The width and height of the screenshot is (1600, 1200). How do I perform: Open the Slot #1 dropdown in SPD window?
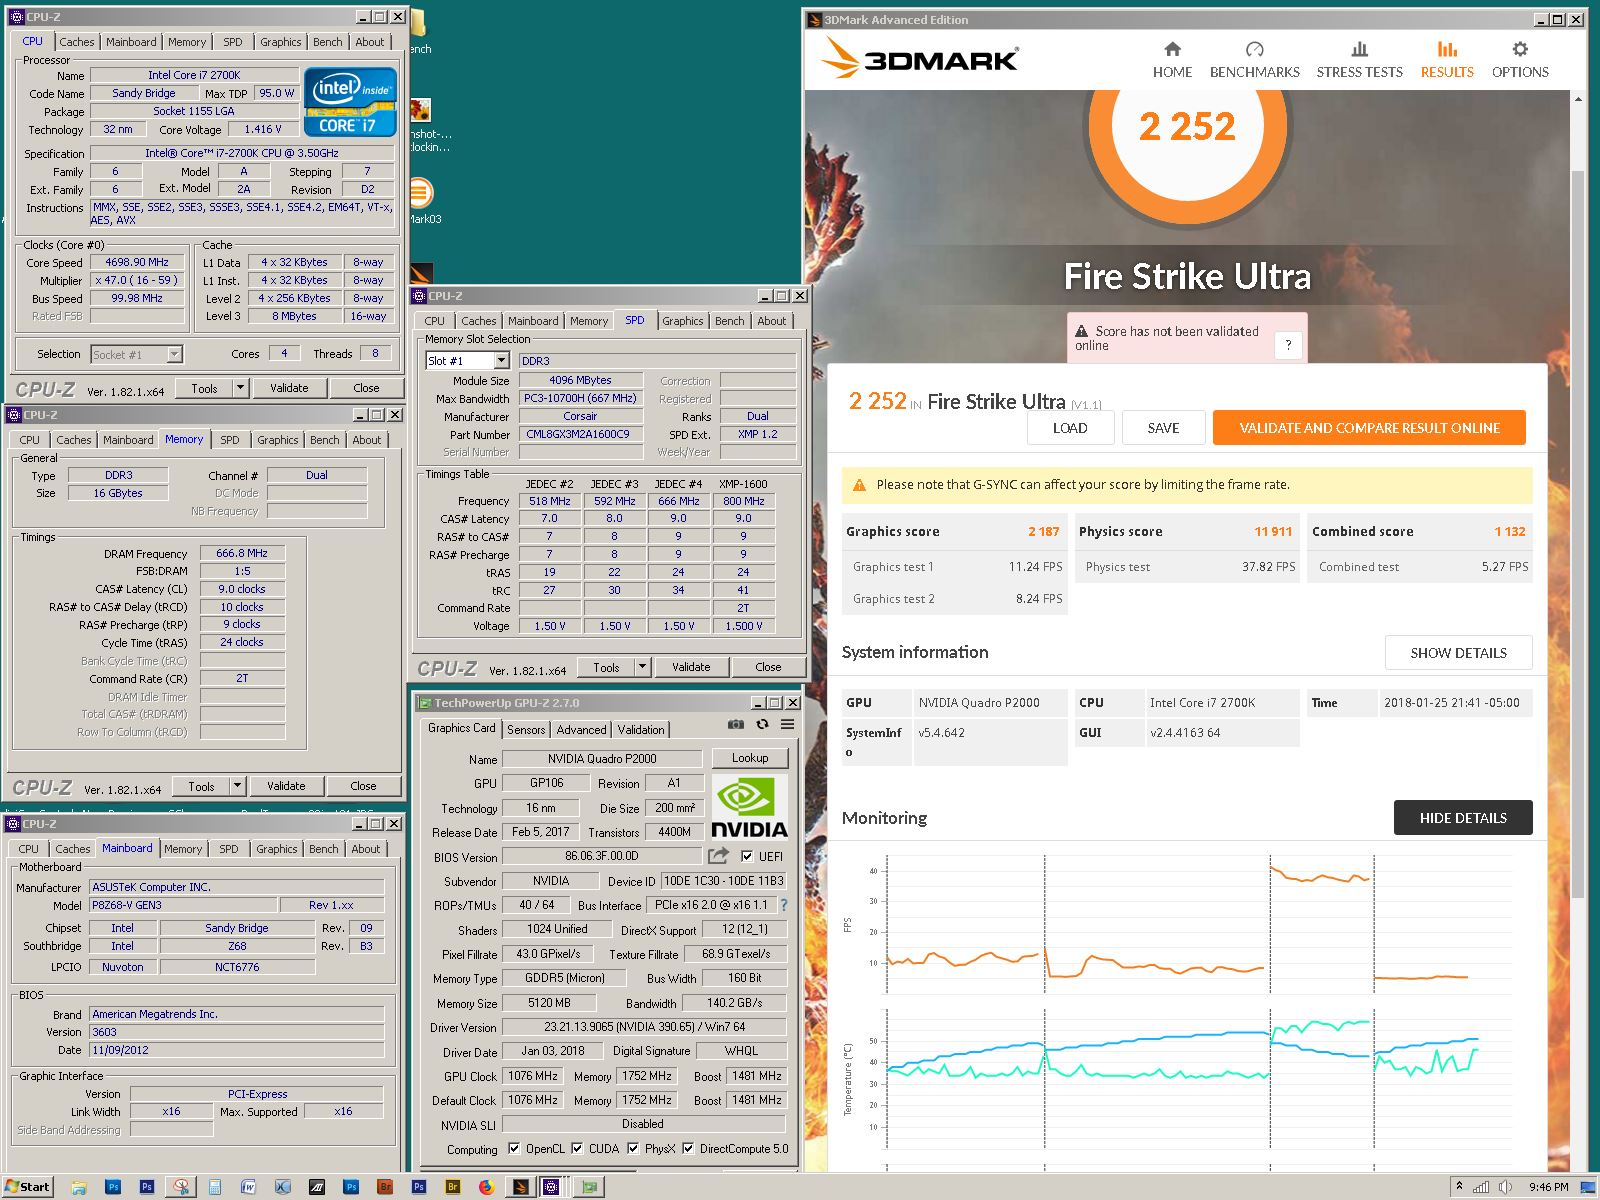pos(502,361)
